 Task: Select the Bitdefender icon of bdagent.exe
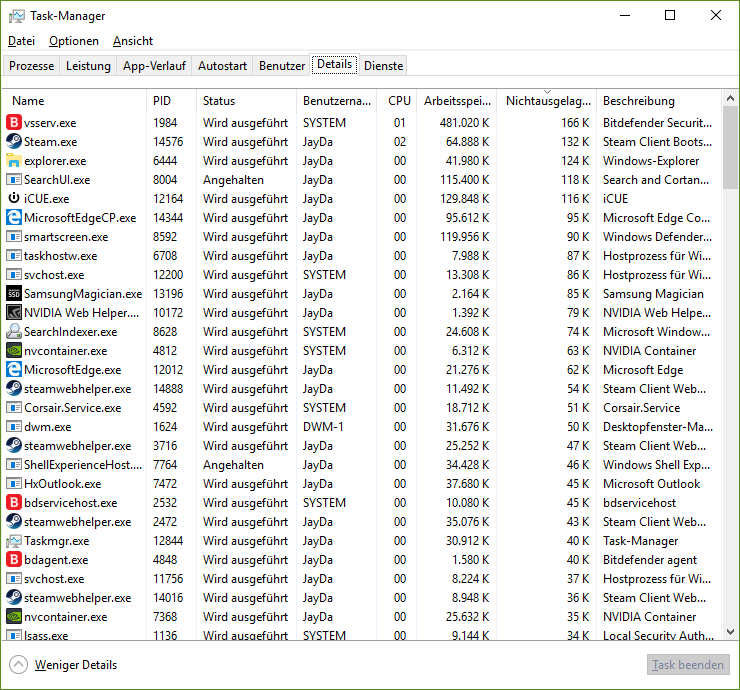click(14, 560)
